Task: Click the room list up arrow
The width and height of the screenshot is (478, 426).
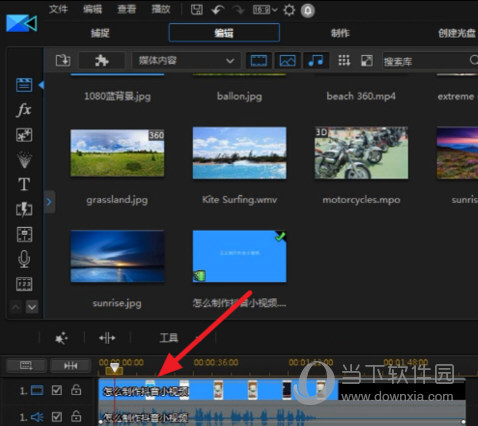Action: (x=16, y=307)
